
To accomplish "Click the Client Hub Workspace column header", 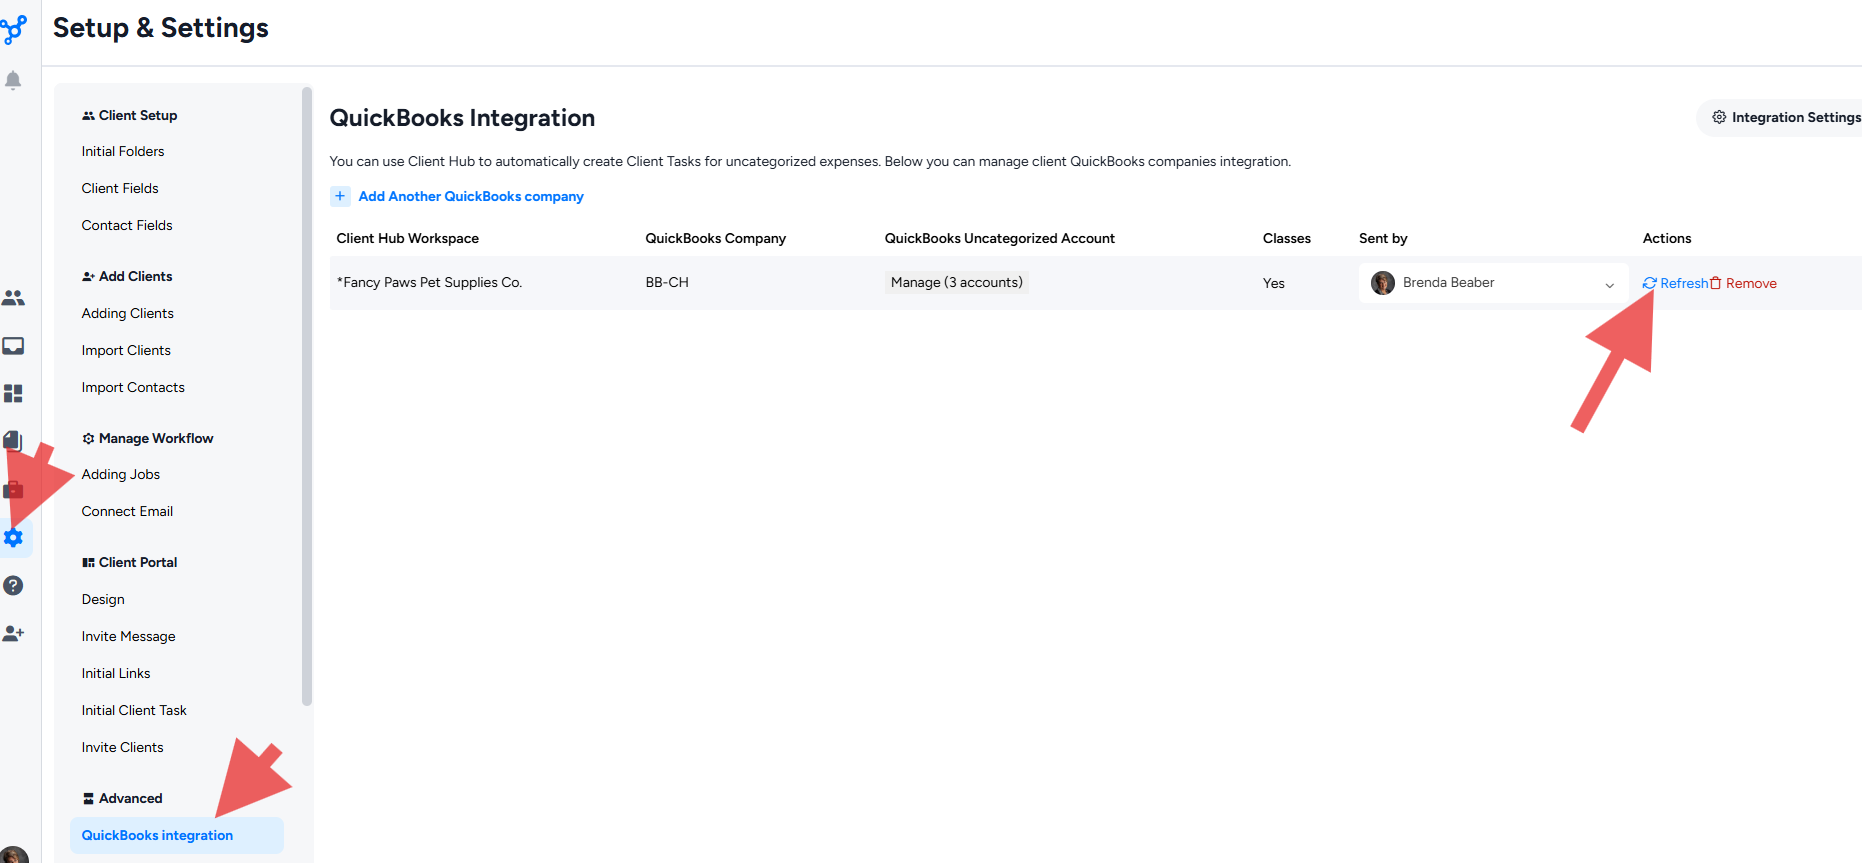I will [x=408, y=238].
